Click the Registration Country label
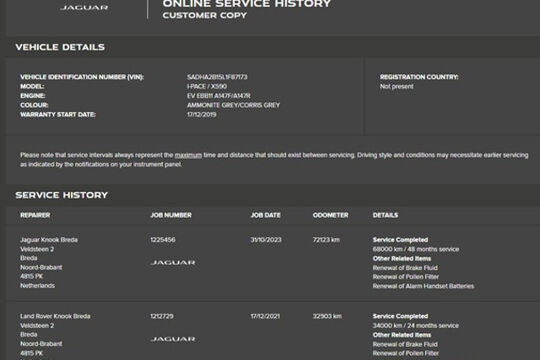Screen dimensions: 540x360 tap(419, 77)
